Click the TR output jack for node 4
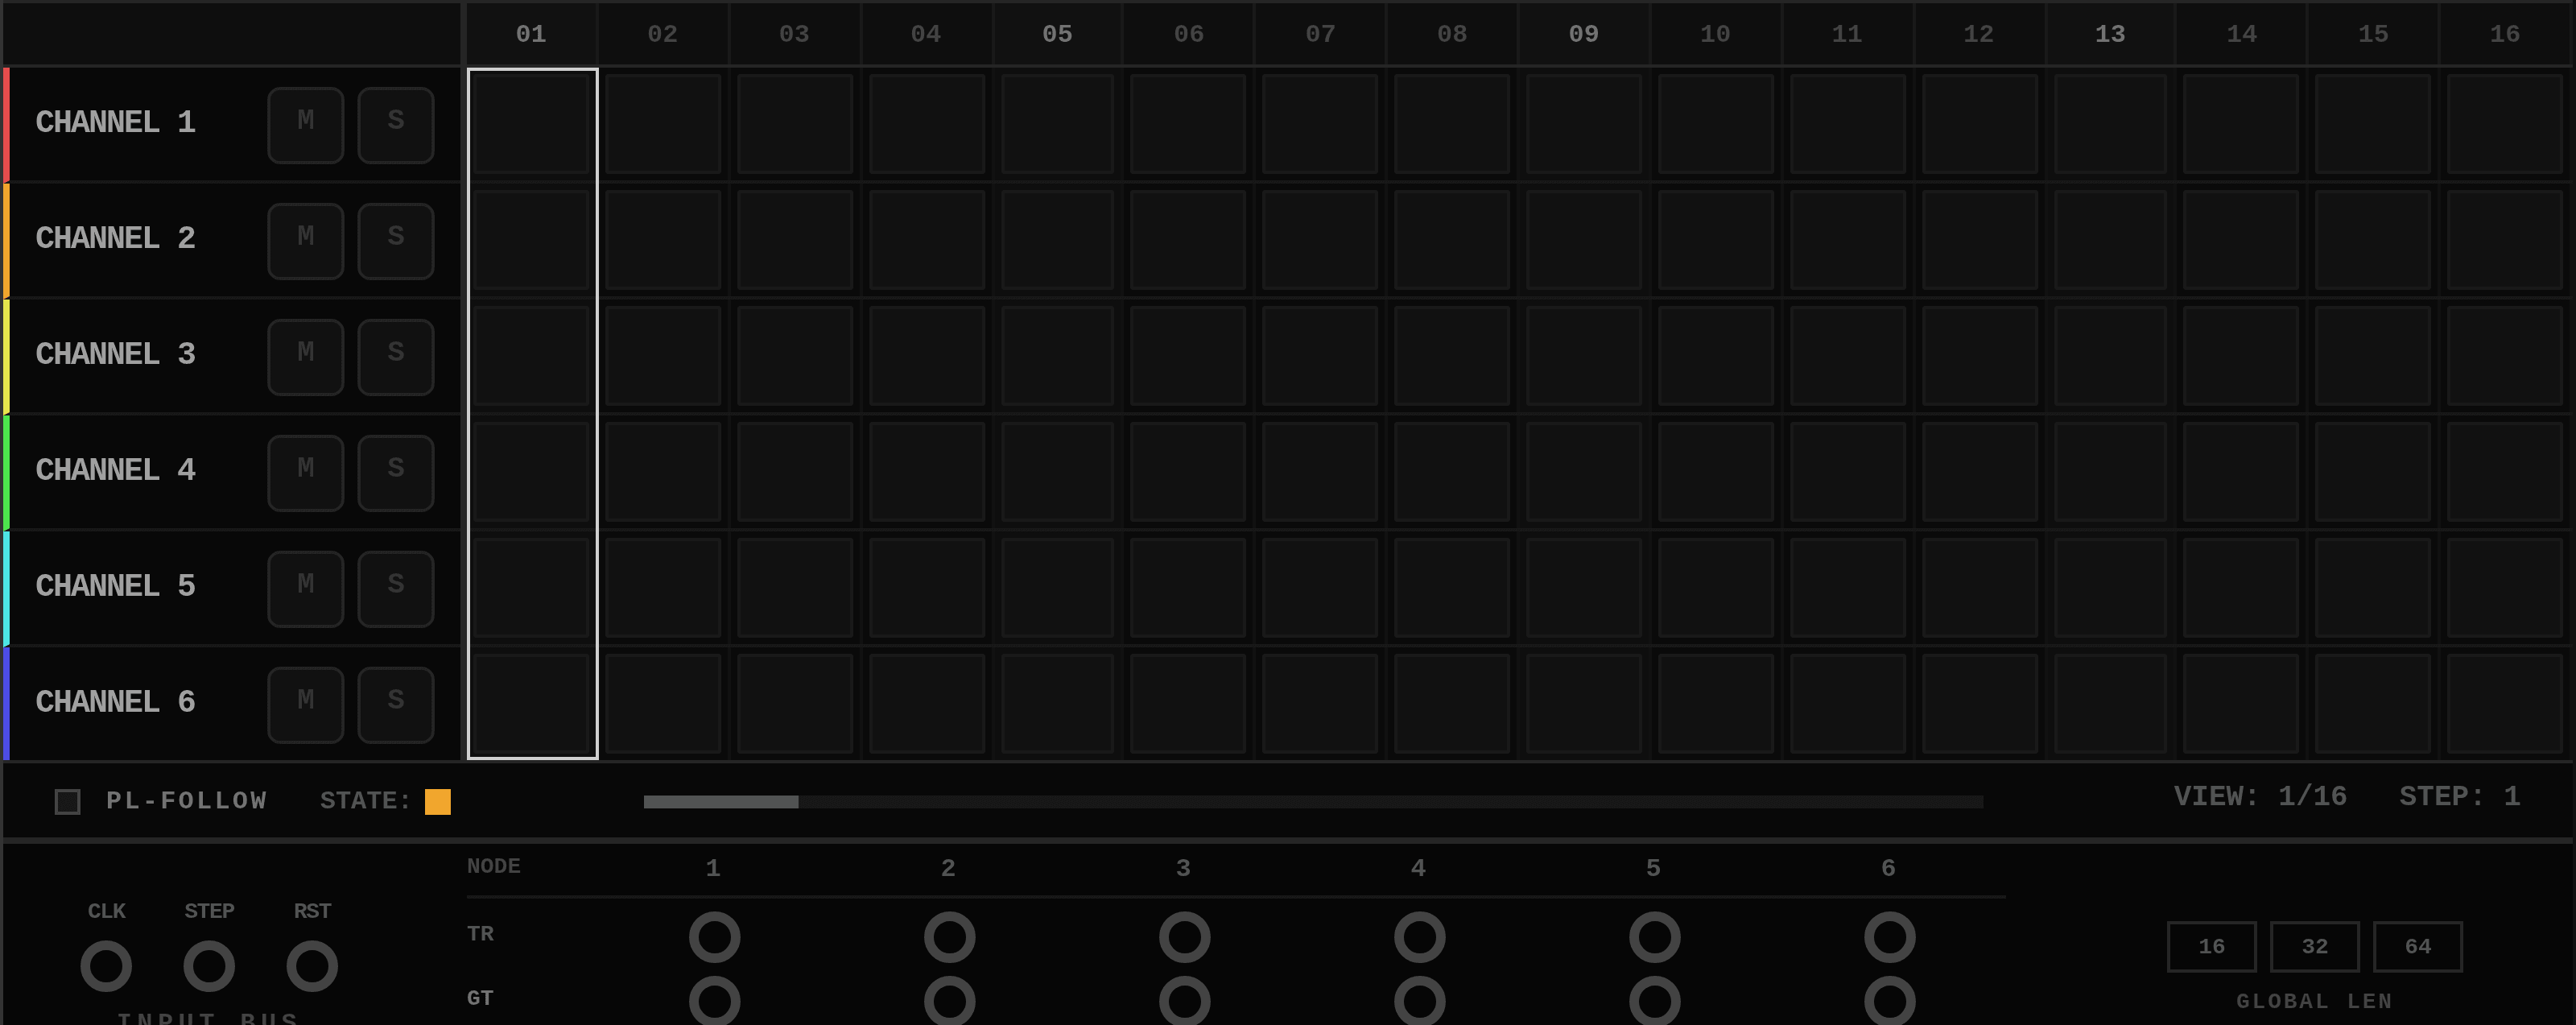 pyautogui.click(x=1419, y=937)
